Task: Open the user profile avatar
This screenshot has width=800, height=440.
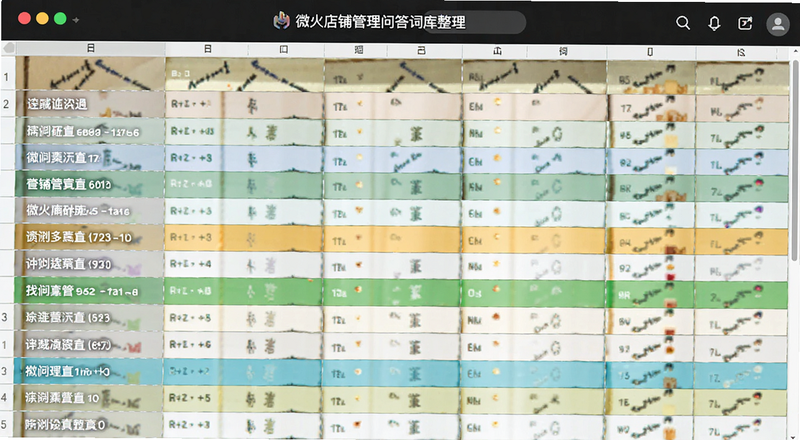Action: (x=778, y=23)
